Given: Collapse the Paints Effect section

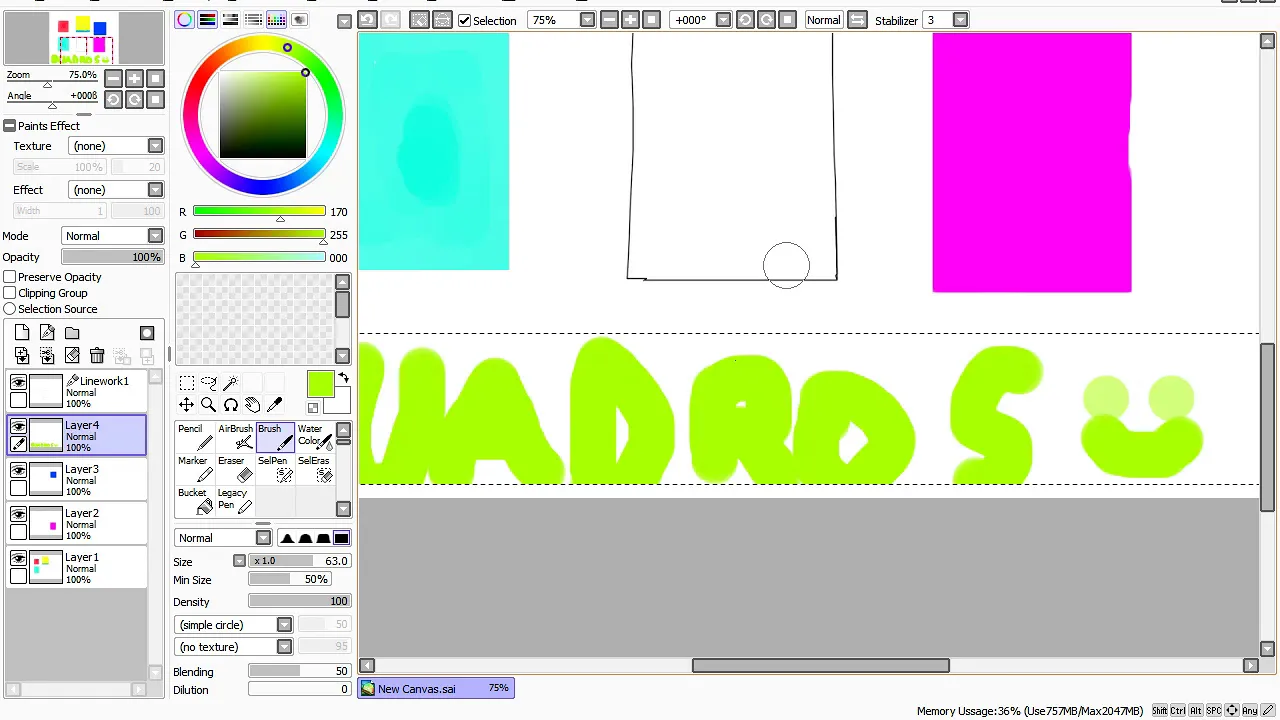Looking at the screenshot, I should click(x=9, y=126).
